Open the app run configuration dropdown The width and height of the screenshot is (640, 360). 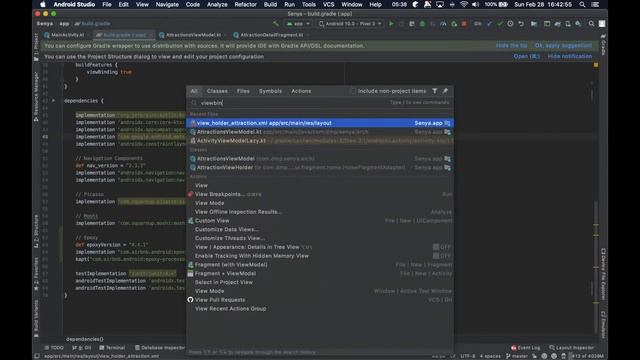[298, 24]
